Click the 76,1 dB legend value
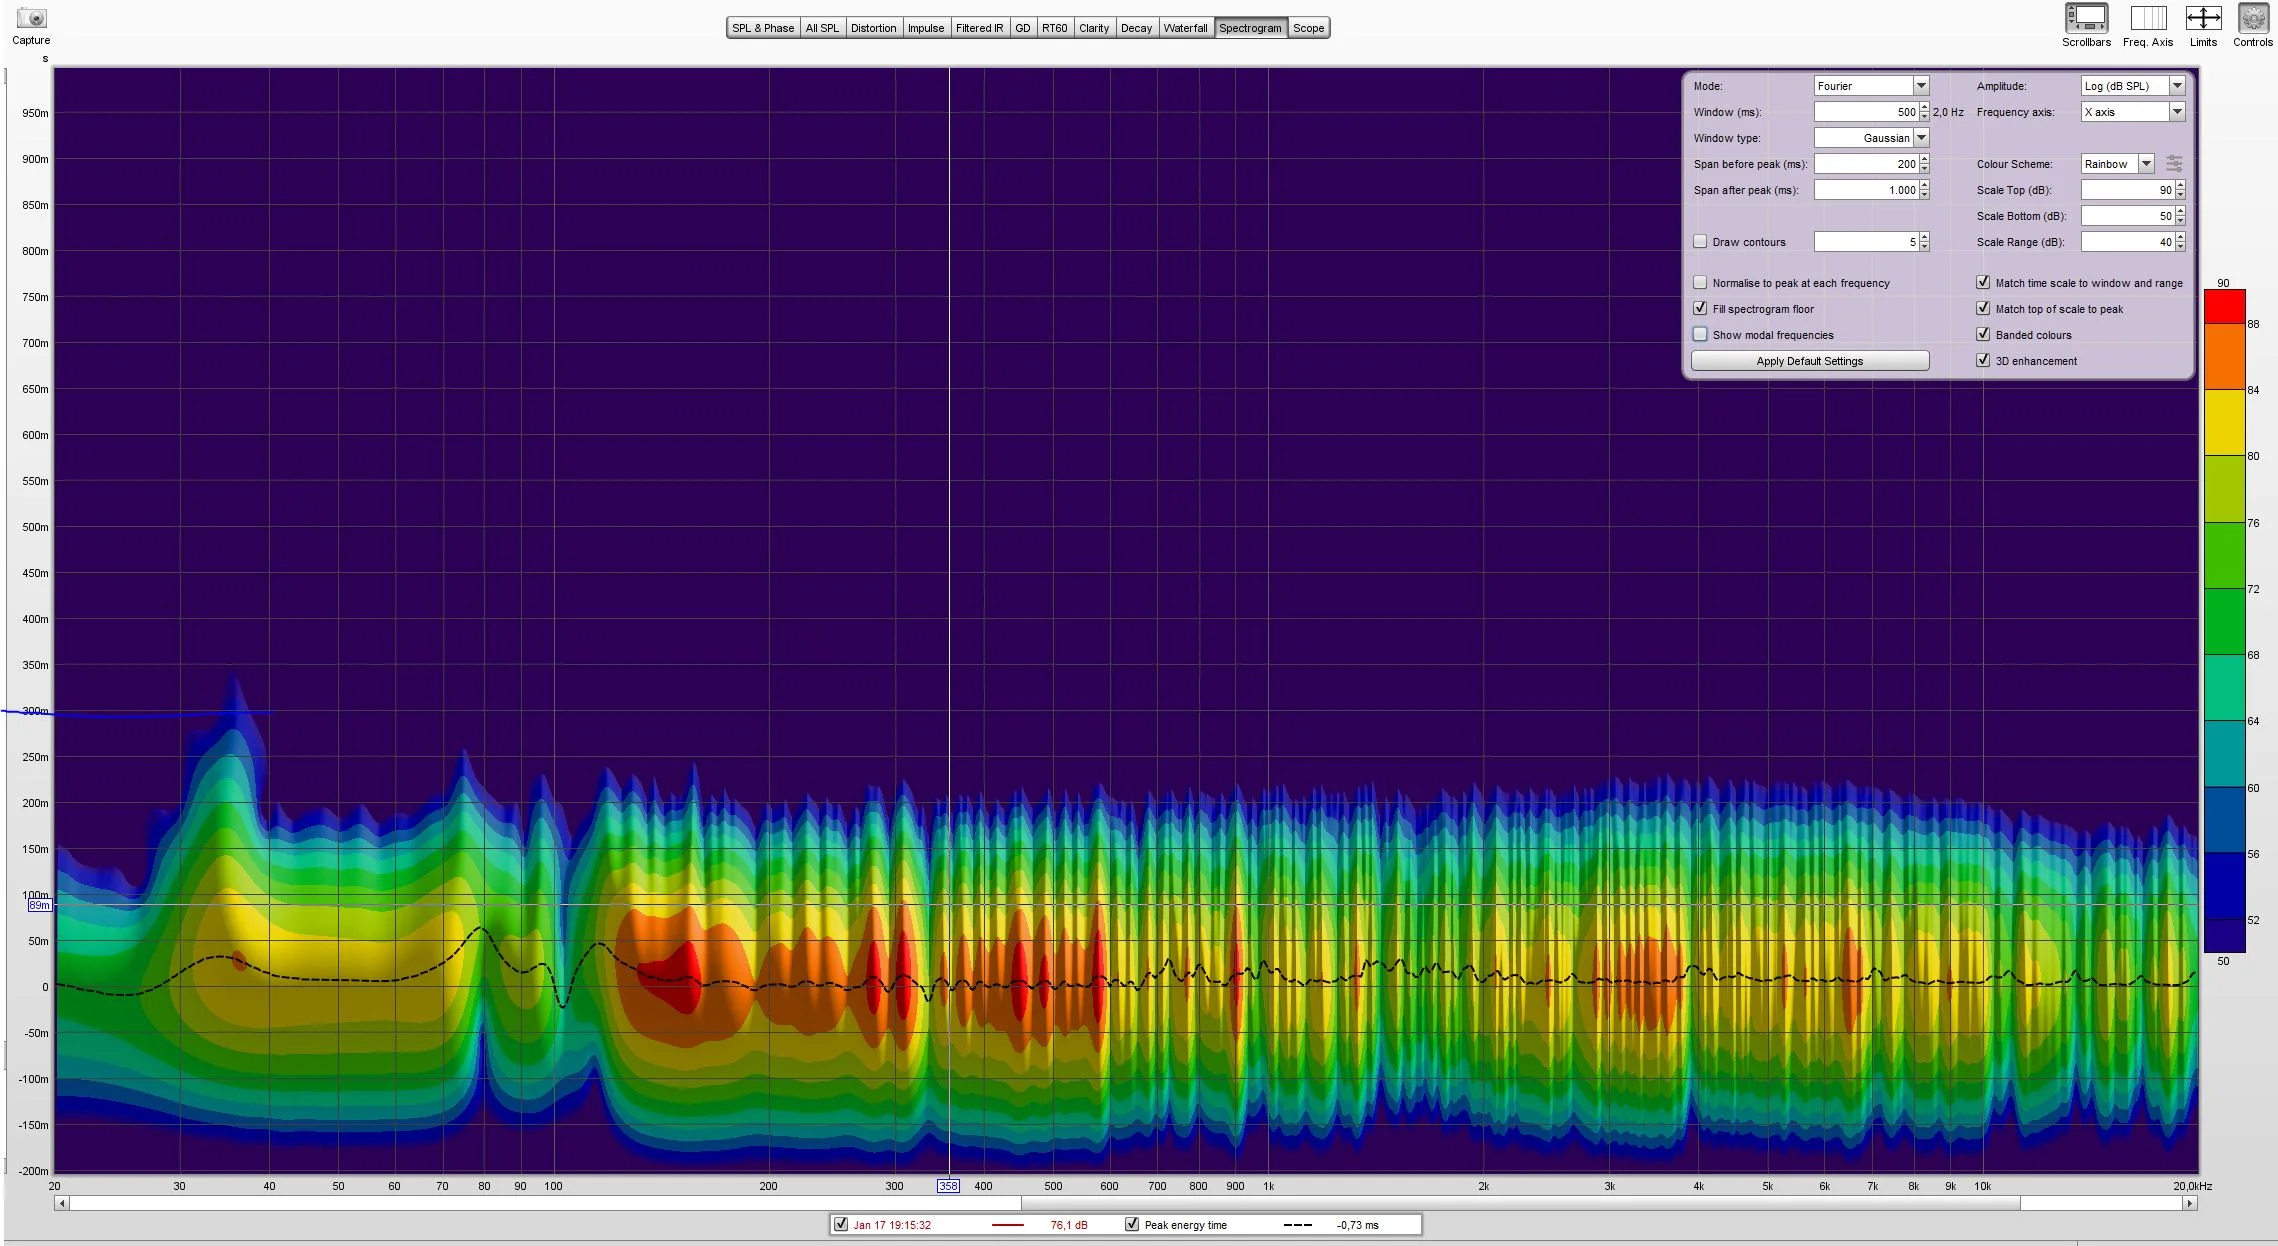 click(x=1069, y=1225)
